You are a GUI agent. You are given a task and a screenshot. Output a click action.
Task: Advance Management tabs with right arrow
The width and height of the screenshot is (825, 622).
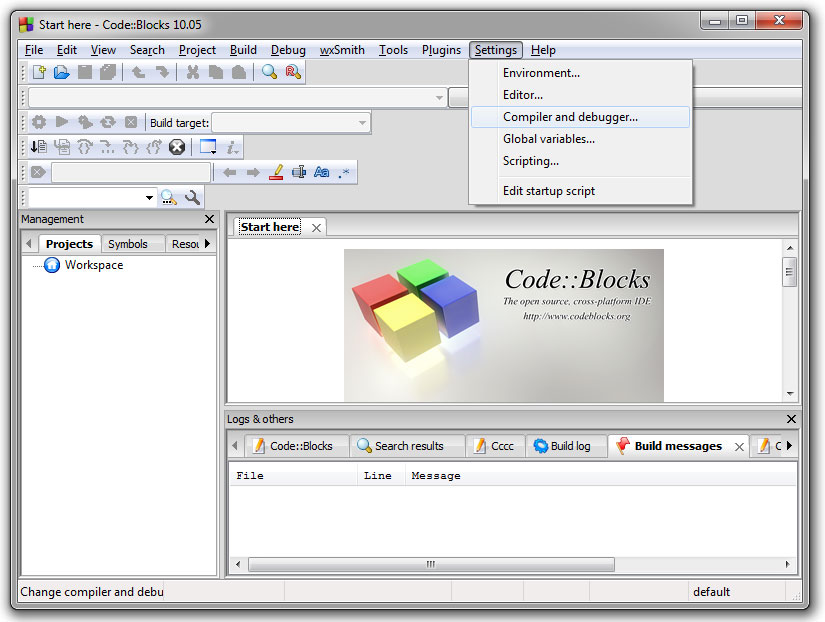(207, 244)
